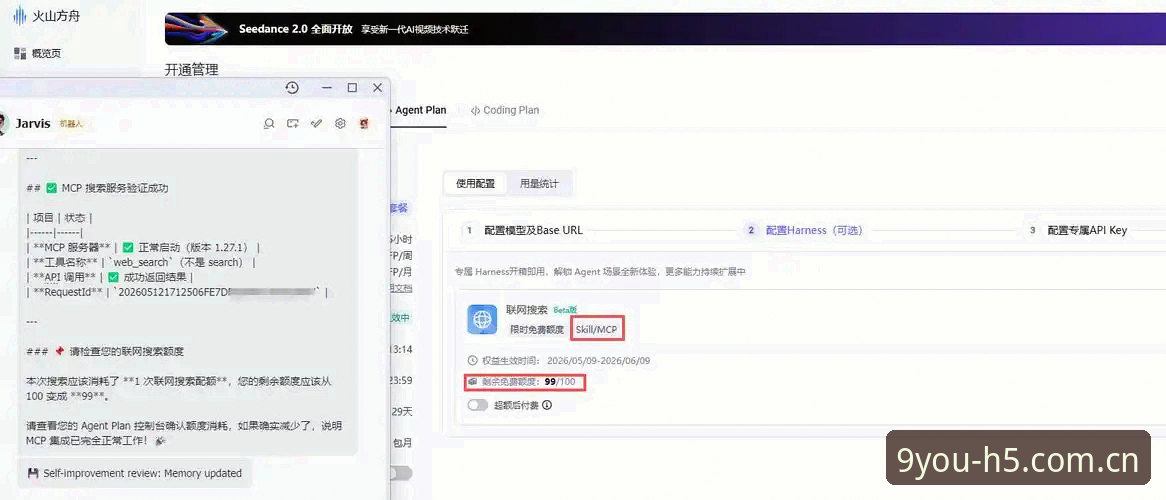Click the web_search tool name row
Image resolution: width=1166 pixels, height=500 pixels.
tap(141, 262)
